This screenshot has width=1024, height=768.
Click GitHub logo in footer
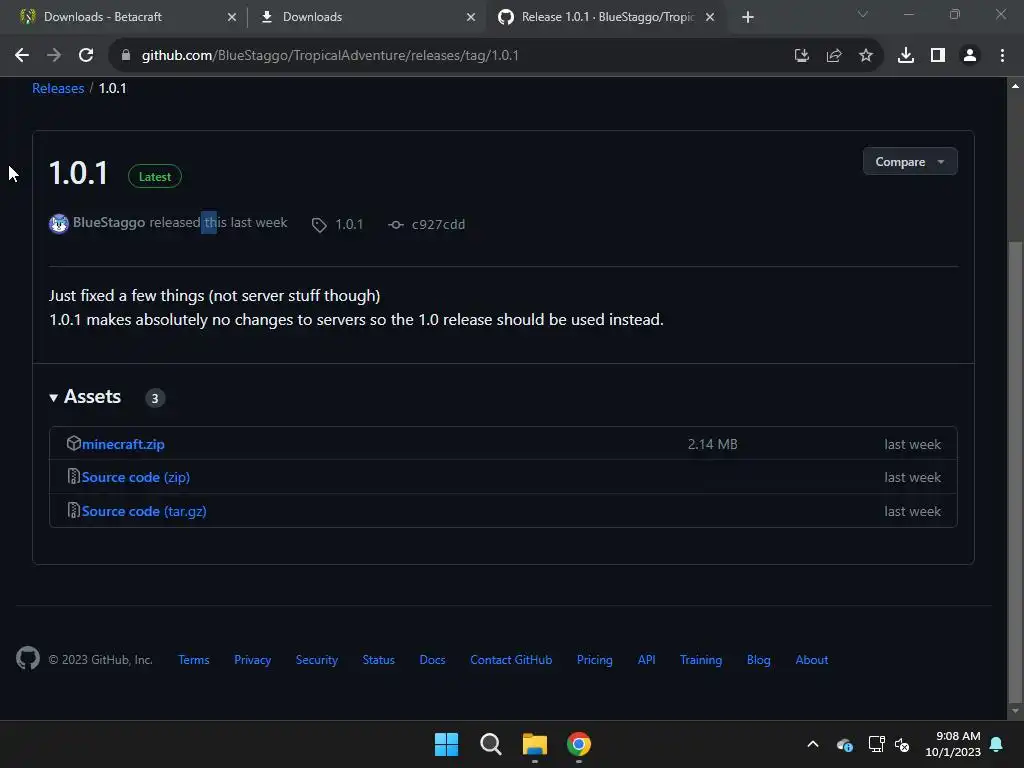click(x=28, y=658)
